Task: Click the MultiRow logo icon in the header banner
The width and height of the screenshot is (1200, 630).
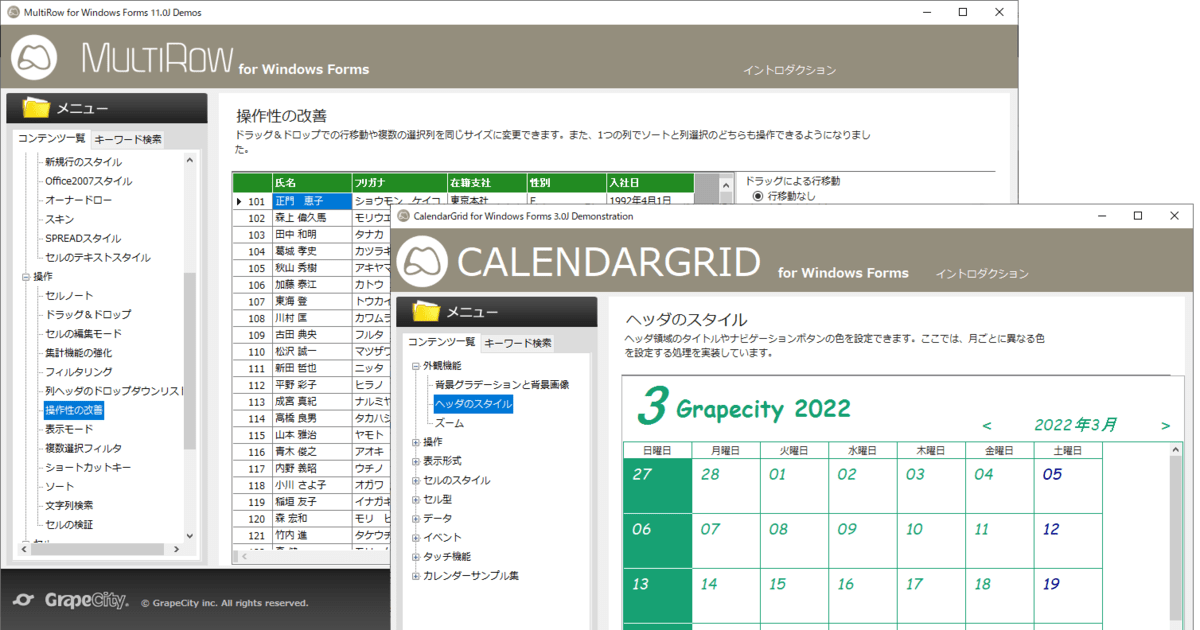Action: [x=33, y=59]
